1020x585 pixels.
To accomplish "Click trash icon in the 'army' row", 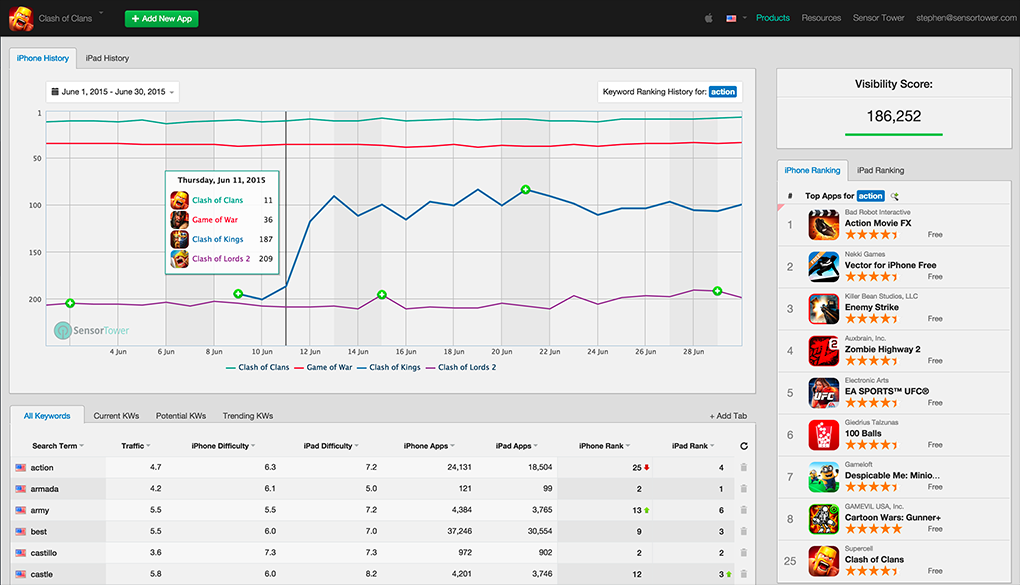I will pos(743,511).
